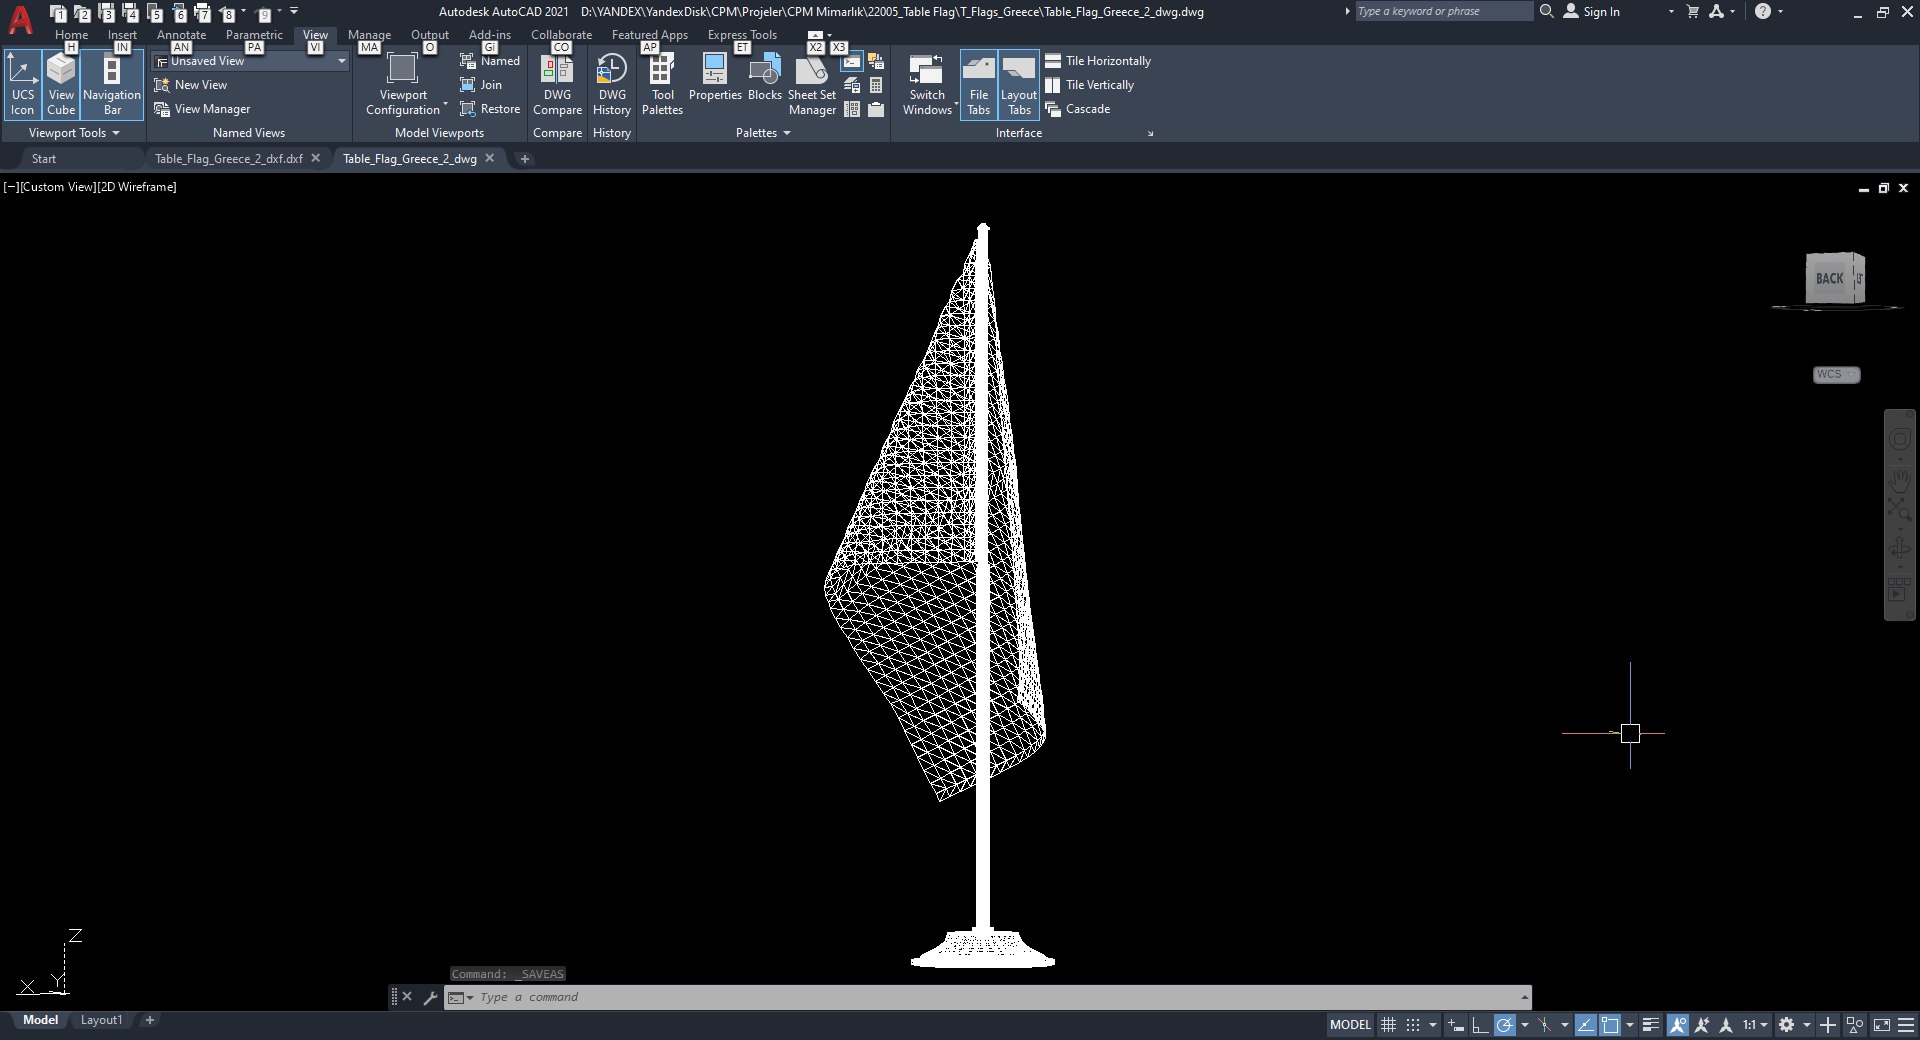This screenshot has height=1040, width=1920.
Task: Open the Properties palette
Action: [715, 78]
